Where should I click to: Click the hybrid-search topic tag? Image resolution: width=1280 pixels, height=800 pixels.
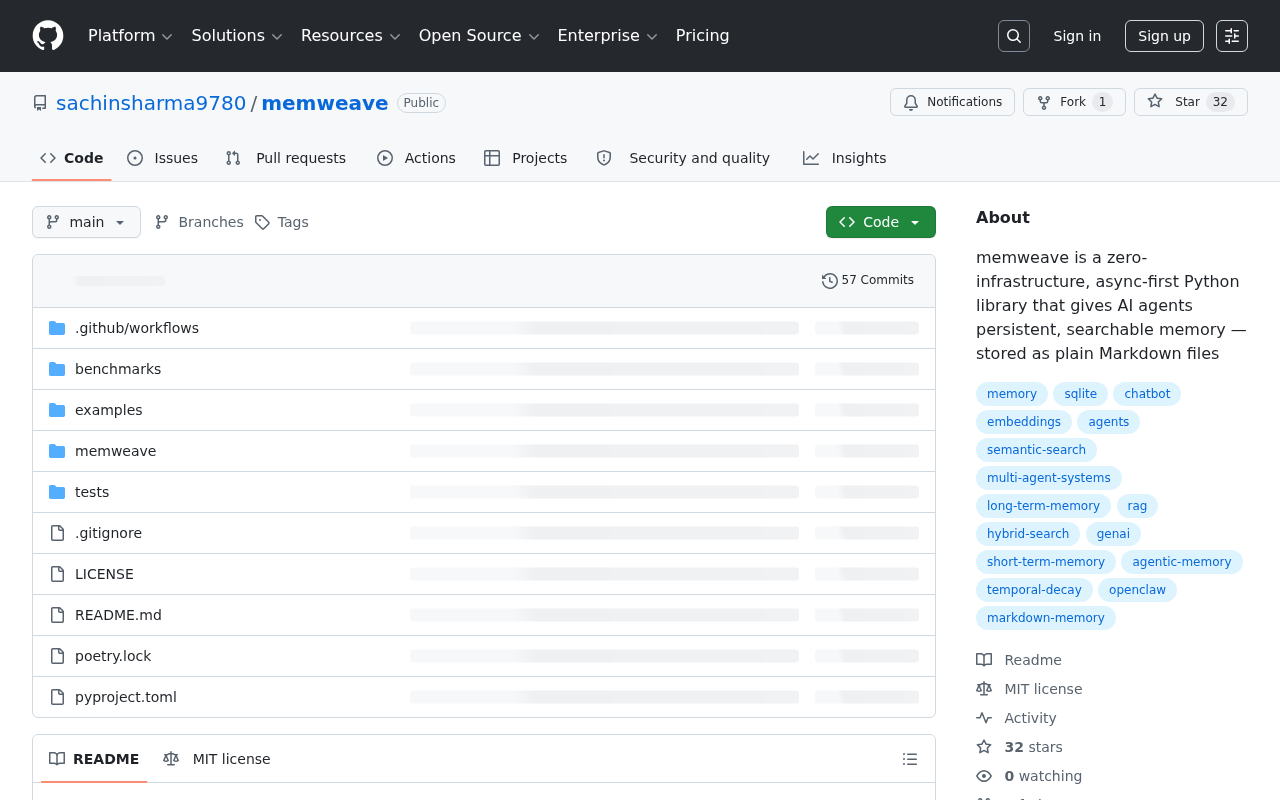(x=1028, y=534)
